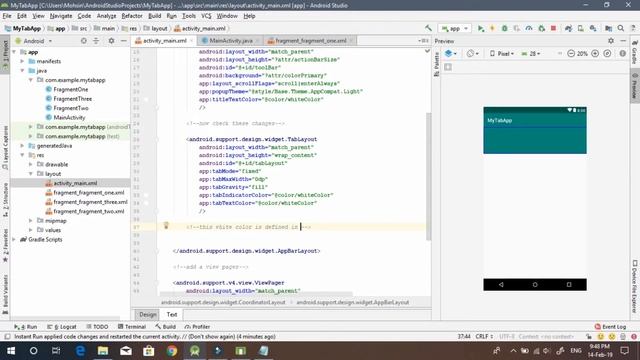Image resolution: width=640 pixels, height=360 pixels.
Task: Open the Terminal tool window
Action: (x=131, y=327)
